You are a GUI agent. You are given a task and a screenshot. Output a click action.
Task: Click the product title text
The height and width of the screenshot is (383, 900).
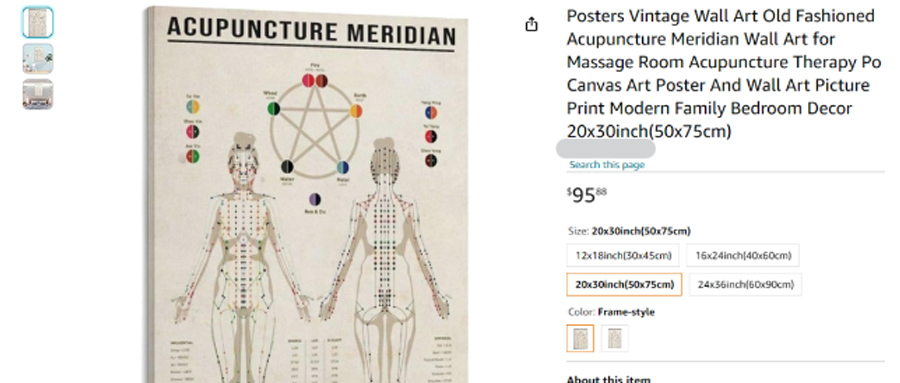pos(724,73)
